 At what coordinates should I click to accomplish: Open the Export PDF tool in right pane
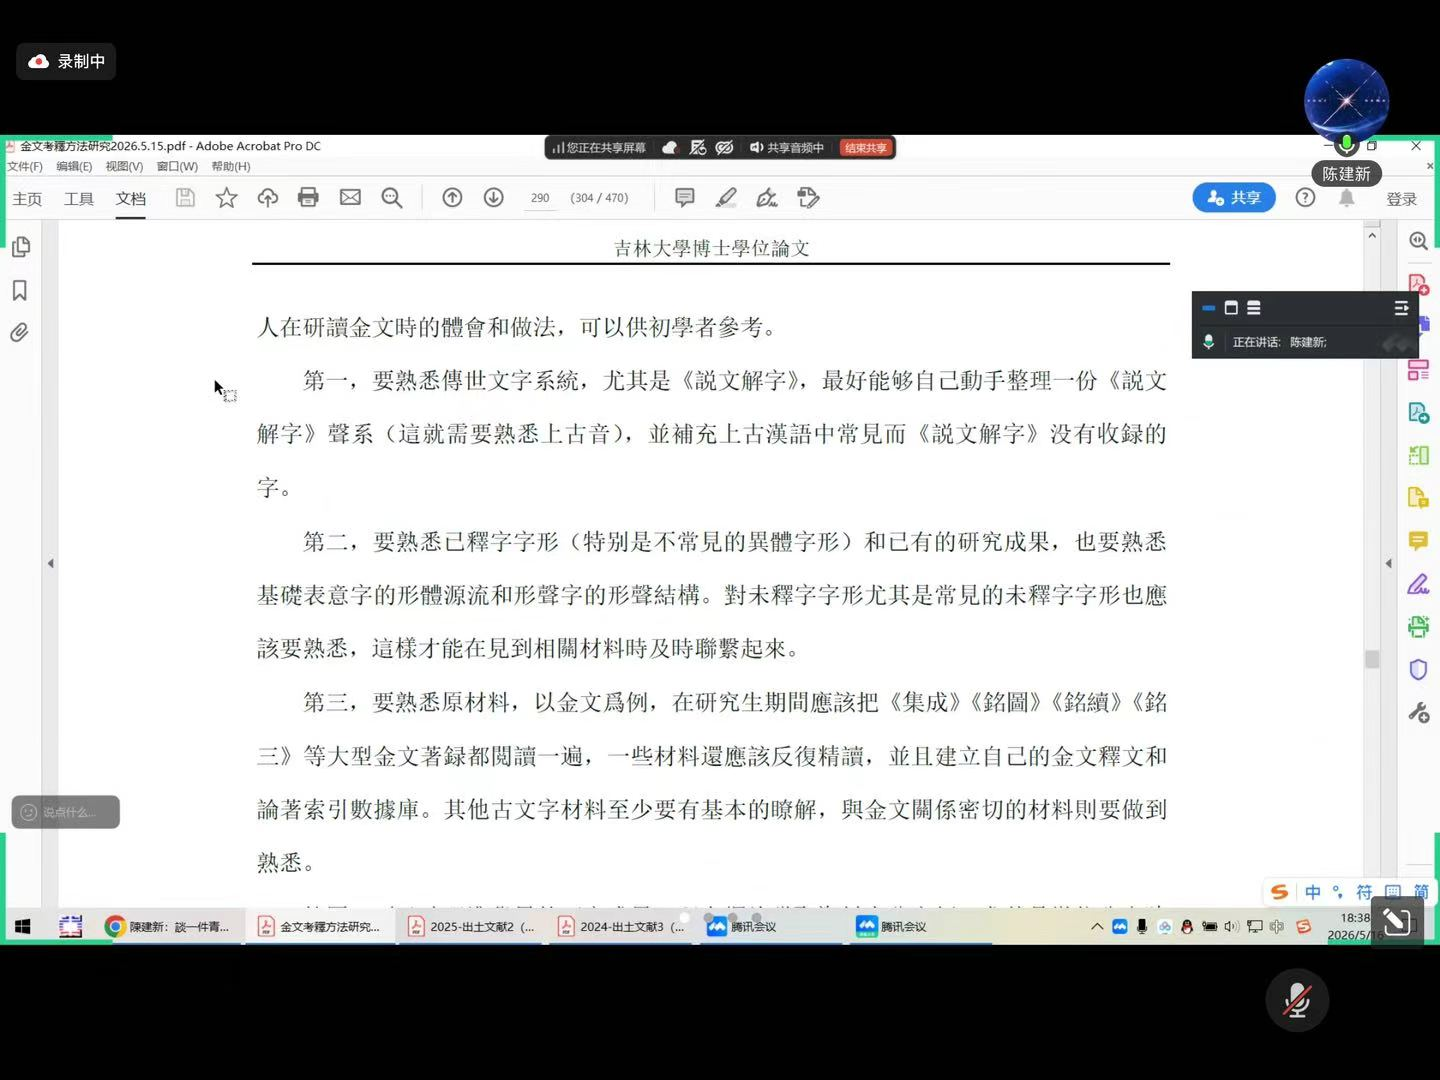(x=1418, y=413)
